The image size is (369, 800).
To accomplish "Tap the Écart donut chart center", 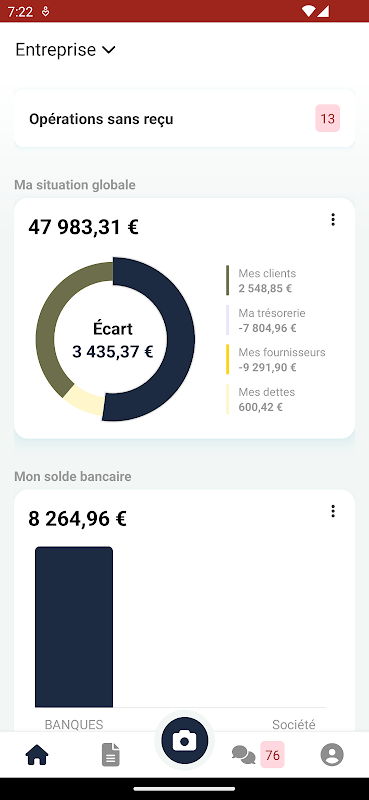I will 113,340.
